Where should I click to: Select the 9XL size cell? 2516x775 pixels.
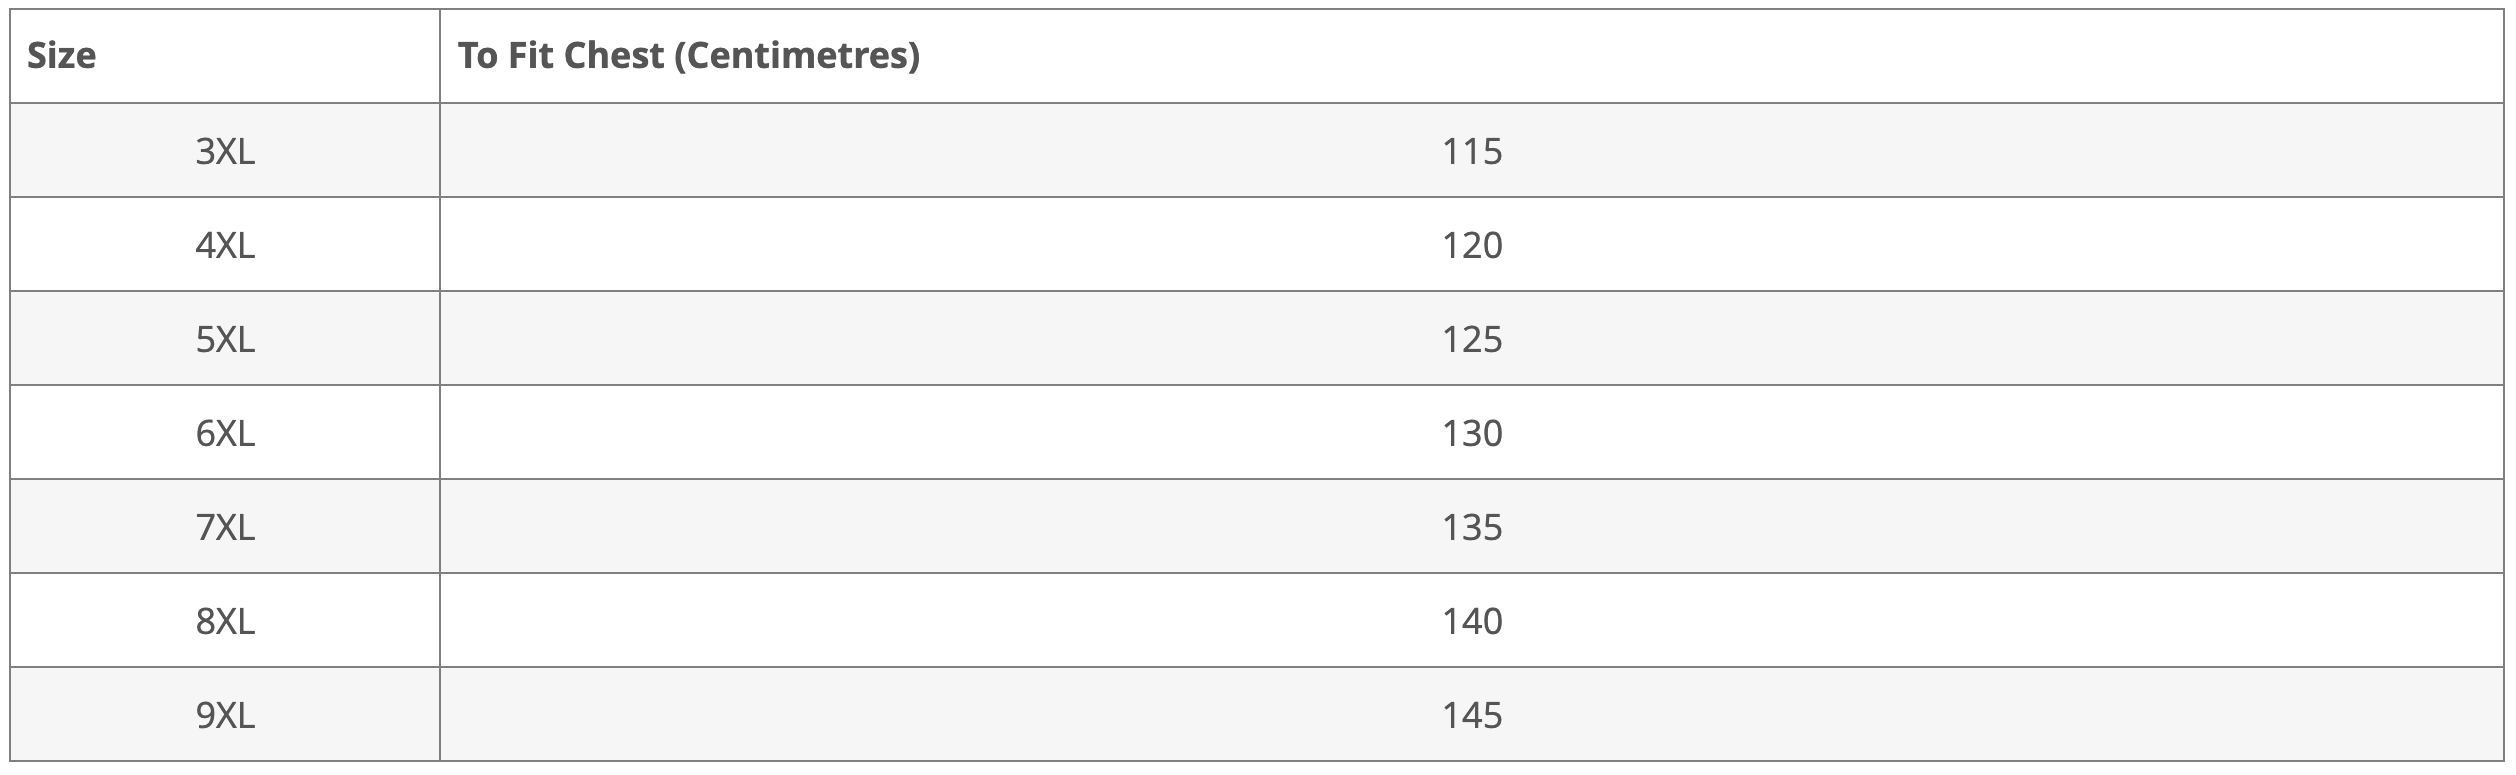pyautogui.click(x=225, y=714)
